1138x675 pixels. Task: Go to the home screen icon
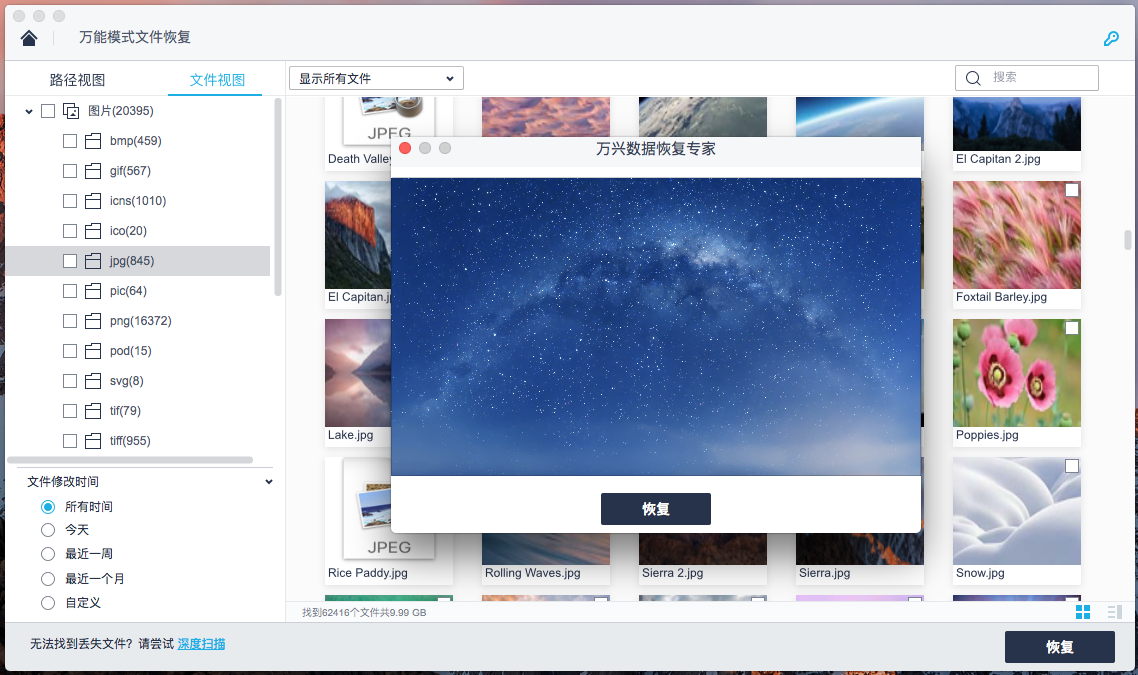click(29, 38)
